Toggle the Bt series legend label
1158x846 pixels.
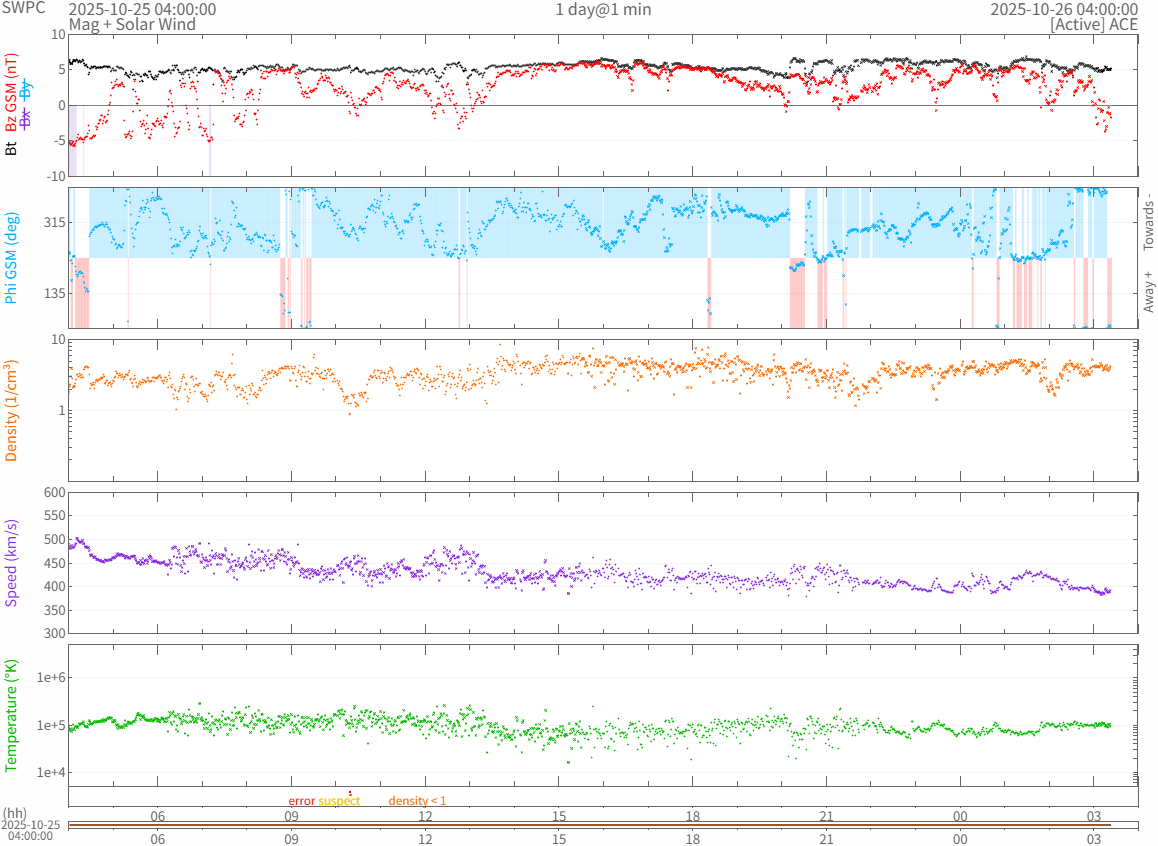tap(12, 148)
